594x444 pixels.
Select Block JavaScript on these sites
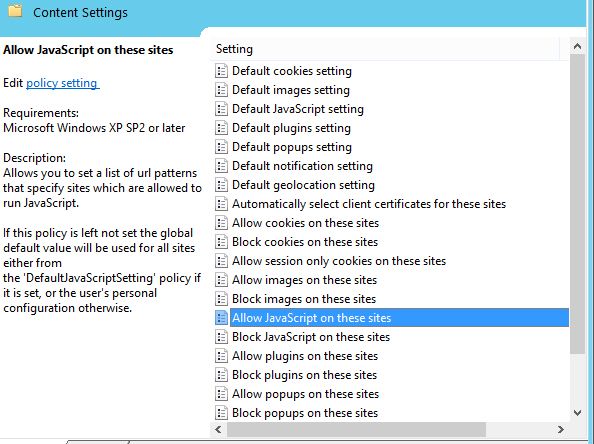click(x=311, y=337)
